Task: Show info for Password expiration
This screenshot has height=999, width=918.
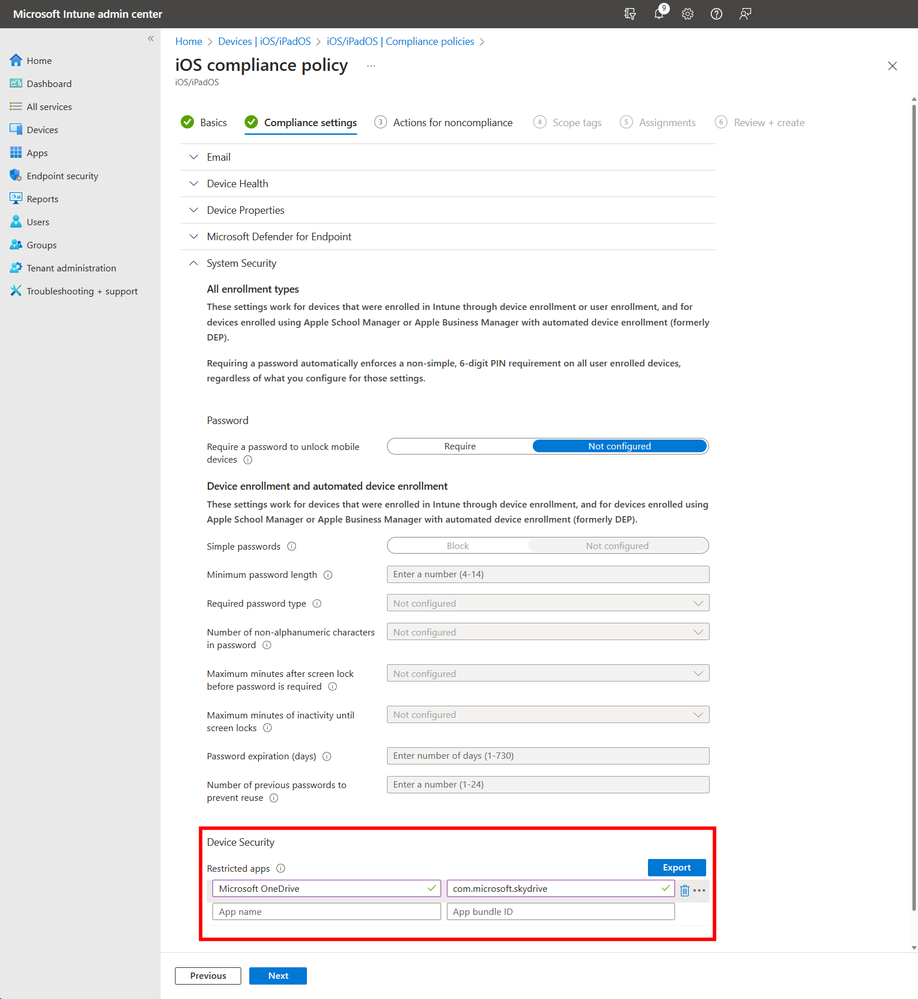Action: click(327, 757)
